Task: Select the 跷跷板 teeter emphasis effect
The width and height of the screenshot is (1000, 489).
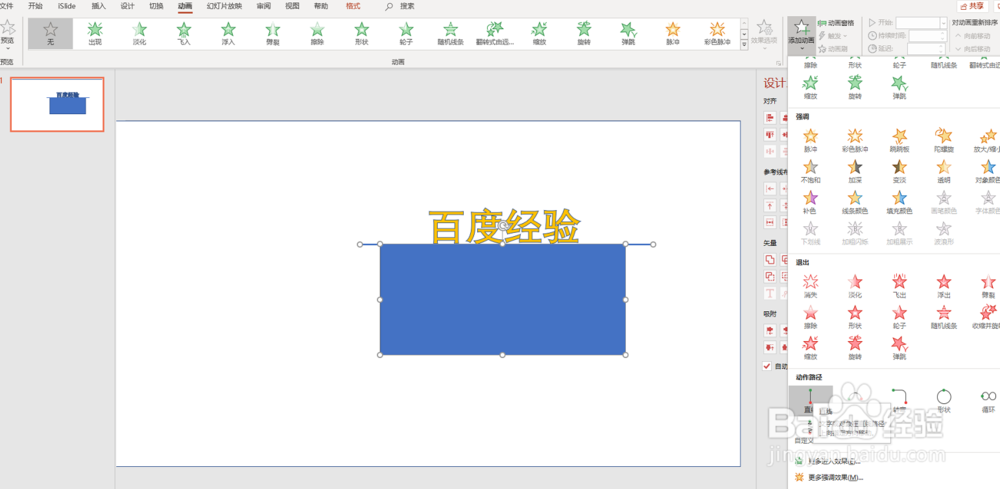Action: [x=899, y=140]
